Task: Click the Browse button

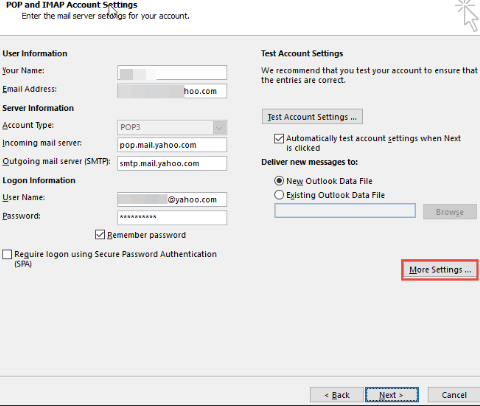Action: pos(450,212)
